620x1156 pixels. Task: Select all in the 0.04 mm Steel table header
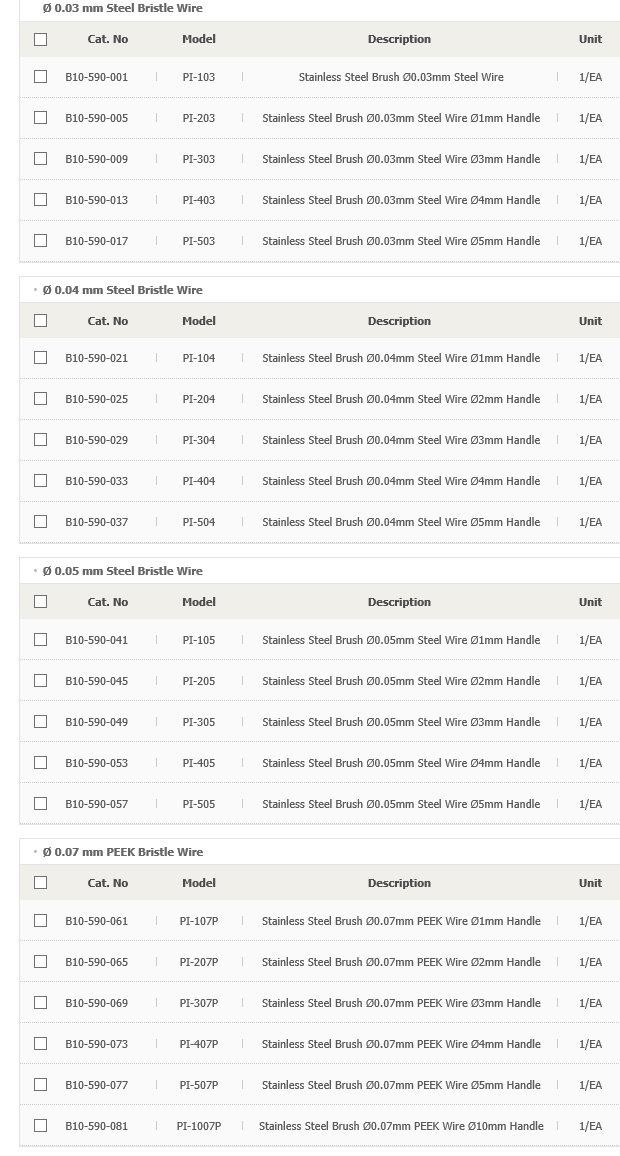(x=41, y=321)
